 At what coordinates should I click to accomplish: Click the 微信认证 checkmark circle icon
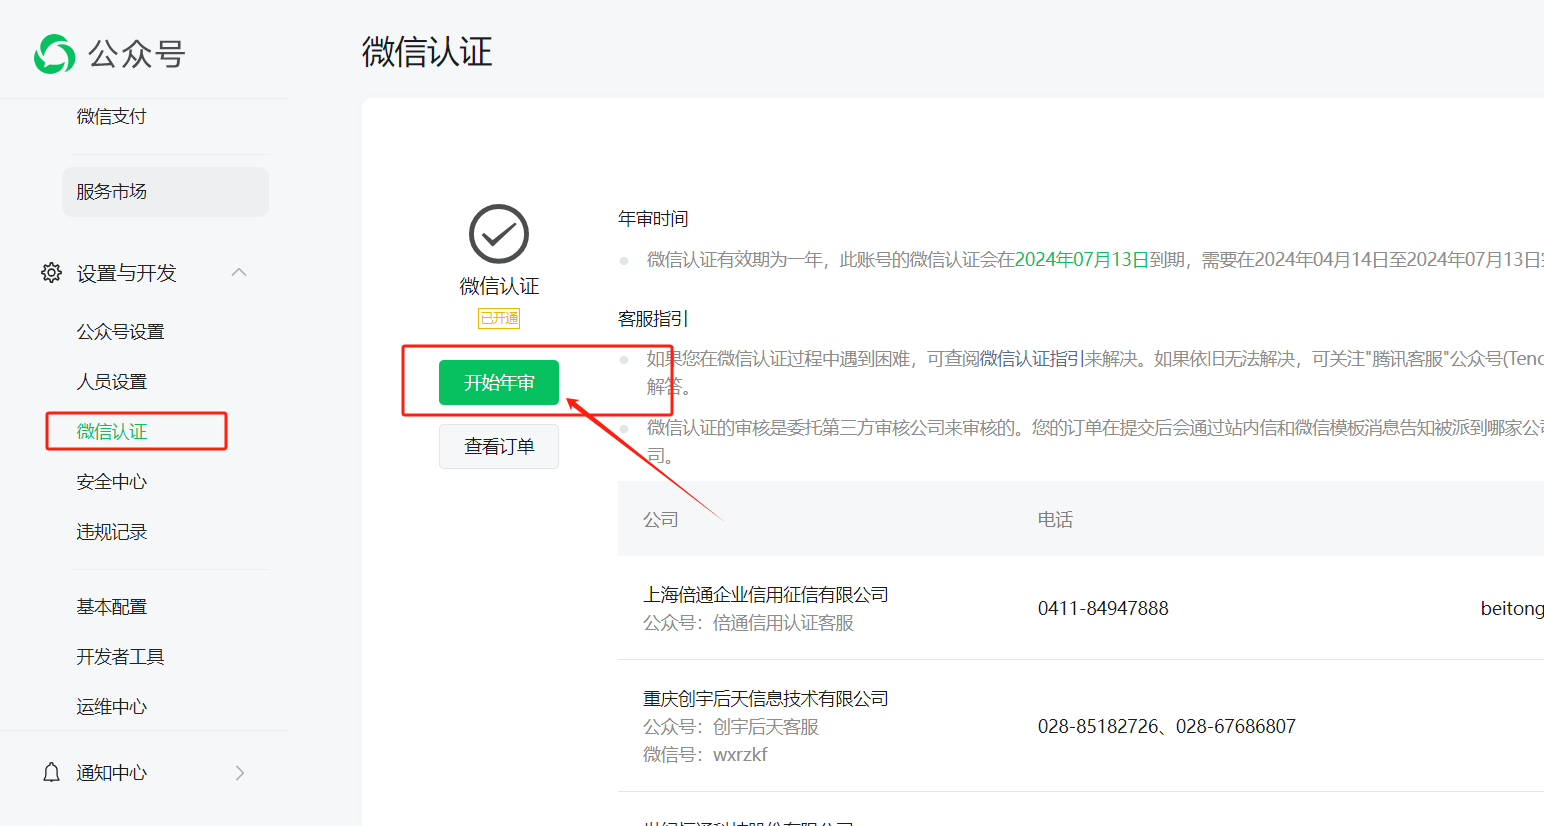499,234
